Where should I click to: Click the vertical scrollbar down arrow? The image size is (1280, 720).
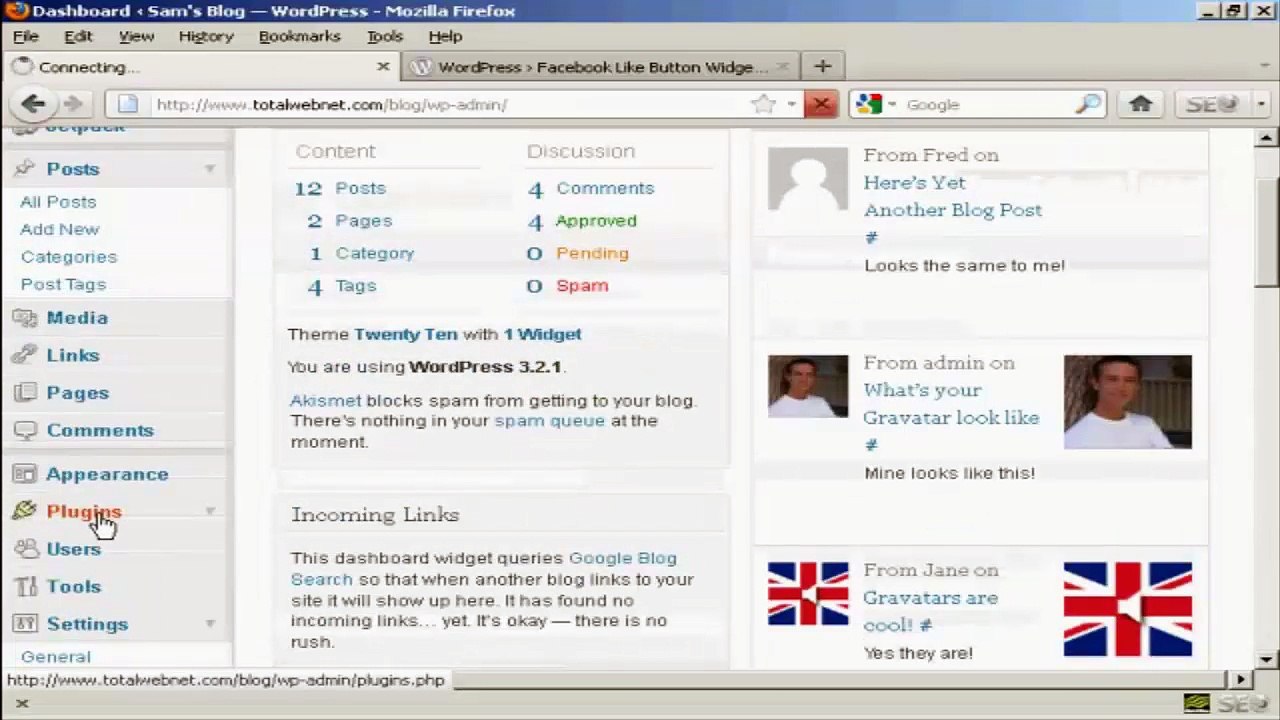tap(1267, 659)
